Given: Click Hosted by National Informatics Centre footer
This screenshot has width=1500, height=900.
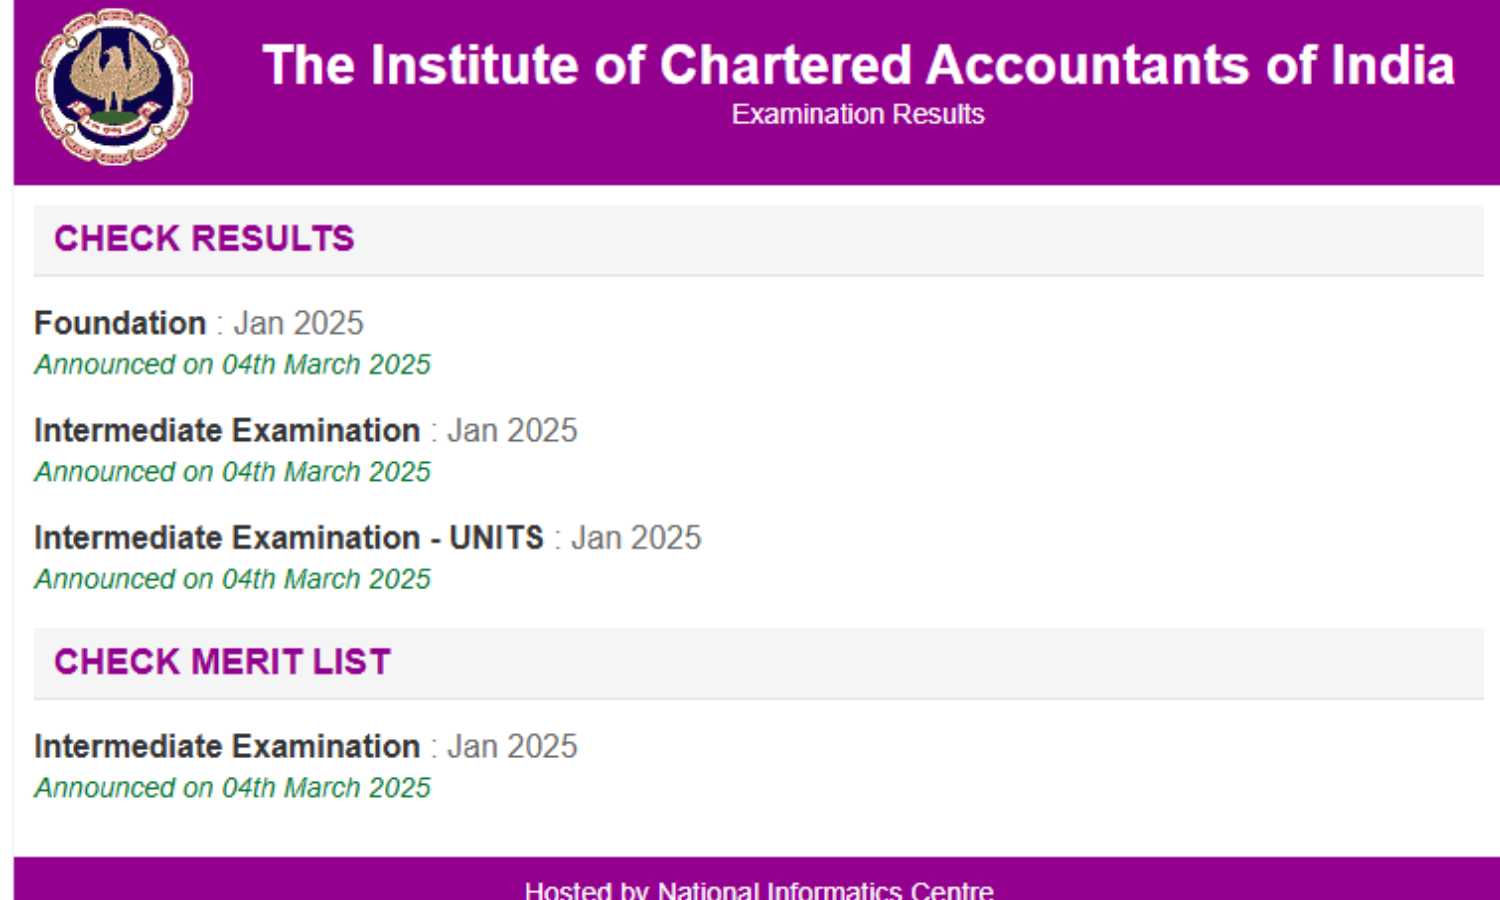Looking at the screenshot, I should coord(759,889).
